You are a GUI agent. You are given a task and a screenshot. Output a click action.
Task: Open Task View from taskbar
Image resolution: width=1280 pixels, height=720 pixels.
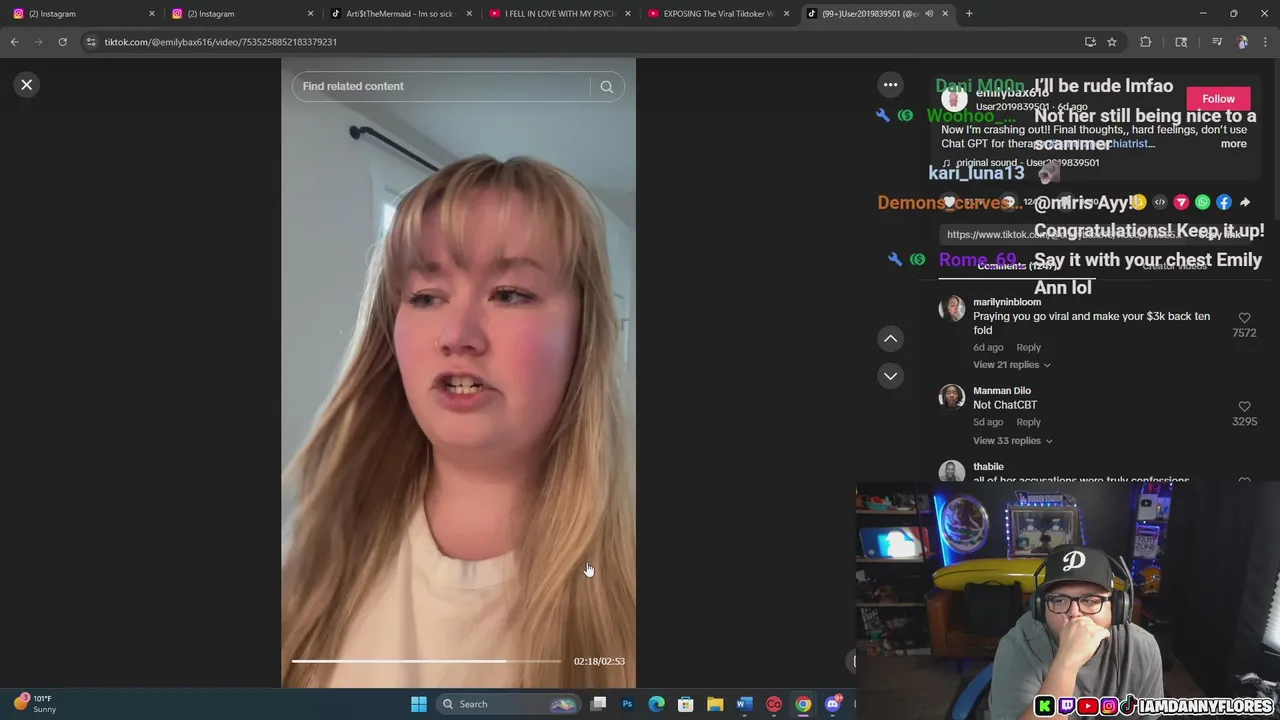pyautogui.click(x=598, y=704)
